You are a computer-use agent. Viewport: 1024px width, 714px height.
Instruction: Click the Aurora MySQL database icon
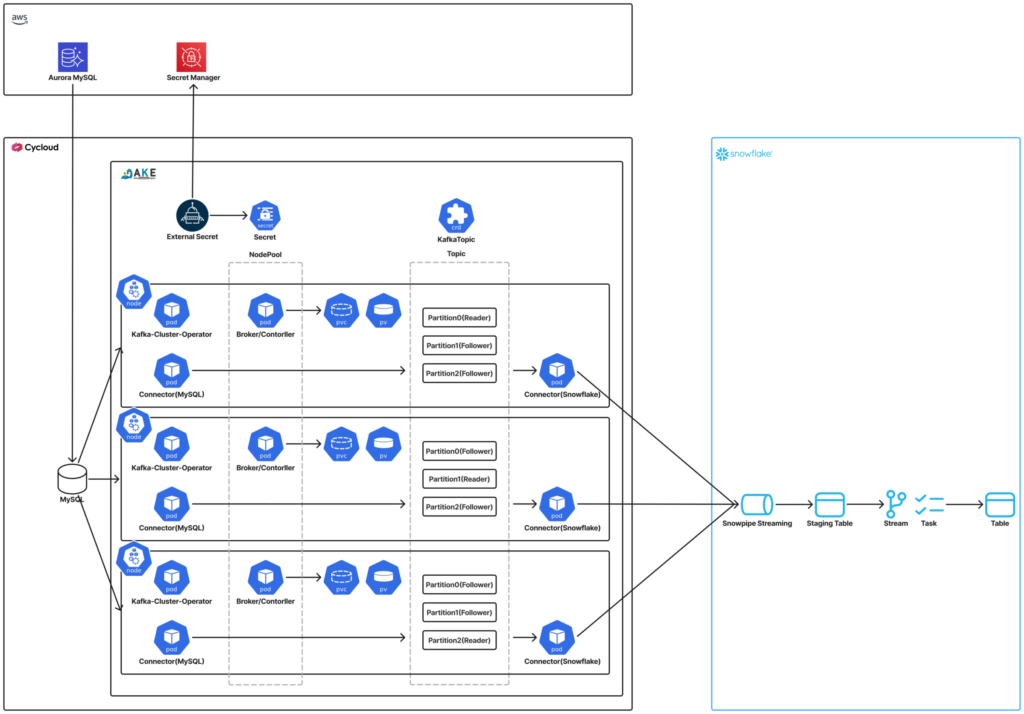[73, 56]
